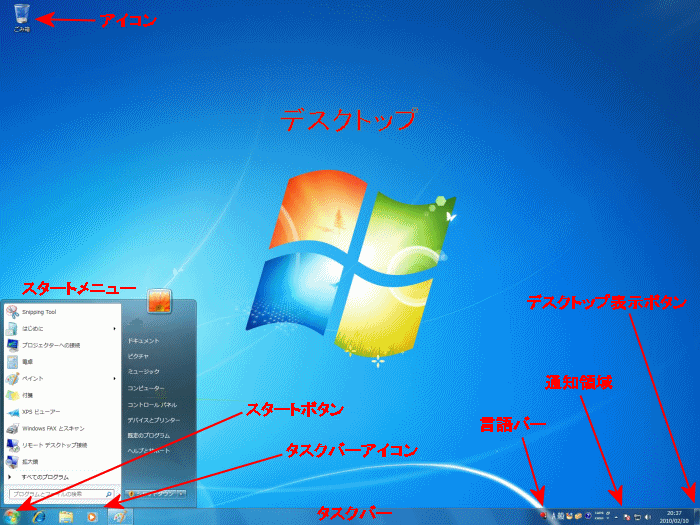Open Internet Explorer from the taskbar
This screenshot has height=525, width=700.
(x=39, y=517)
